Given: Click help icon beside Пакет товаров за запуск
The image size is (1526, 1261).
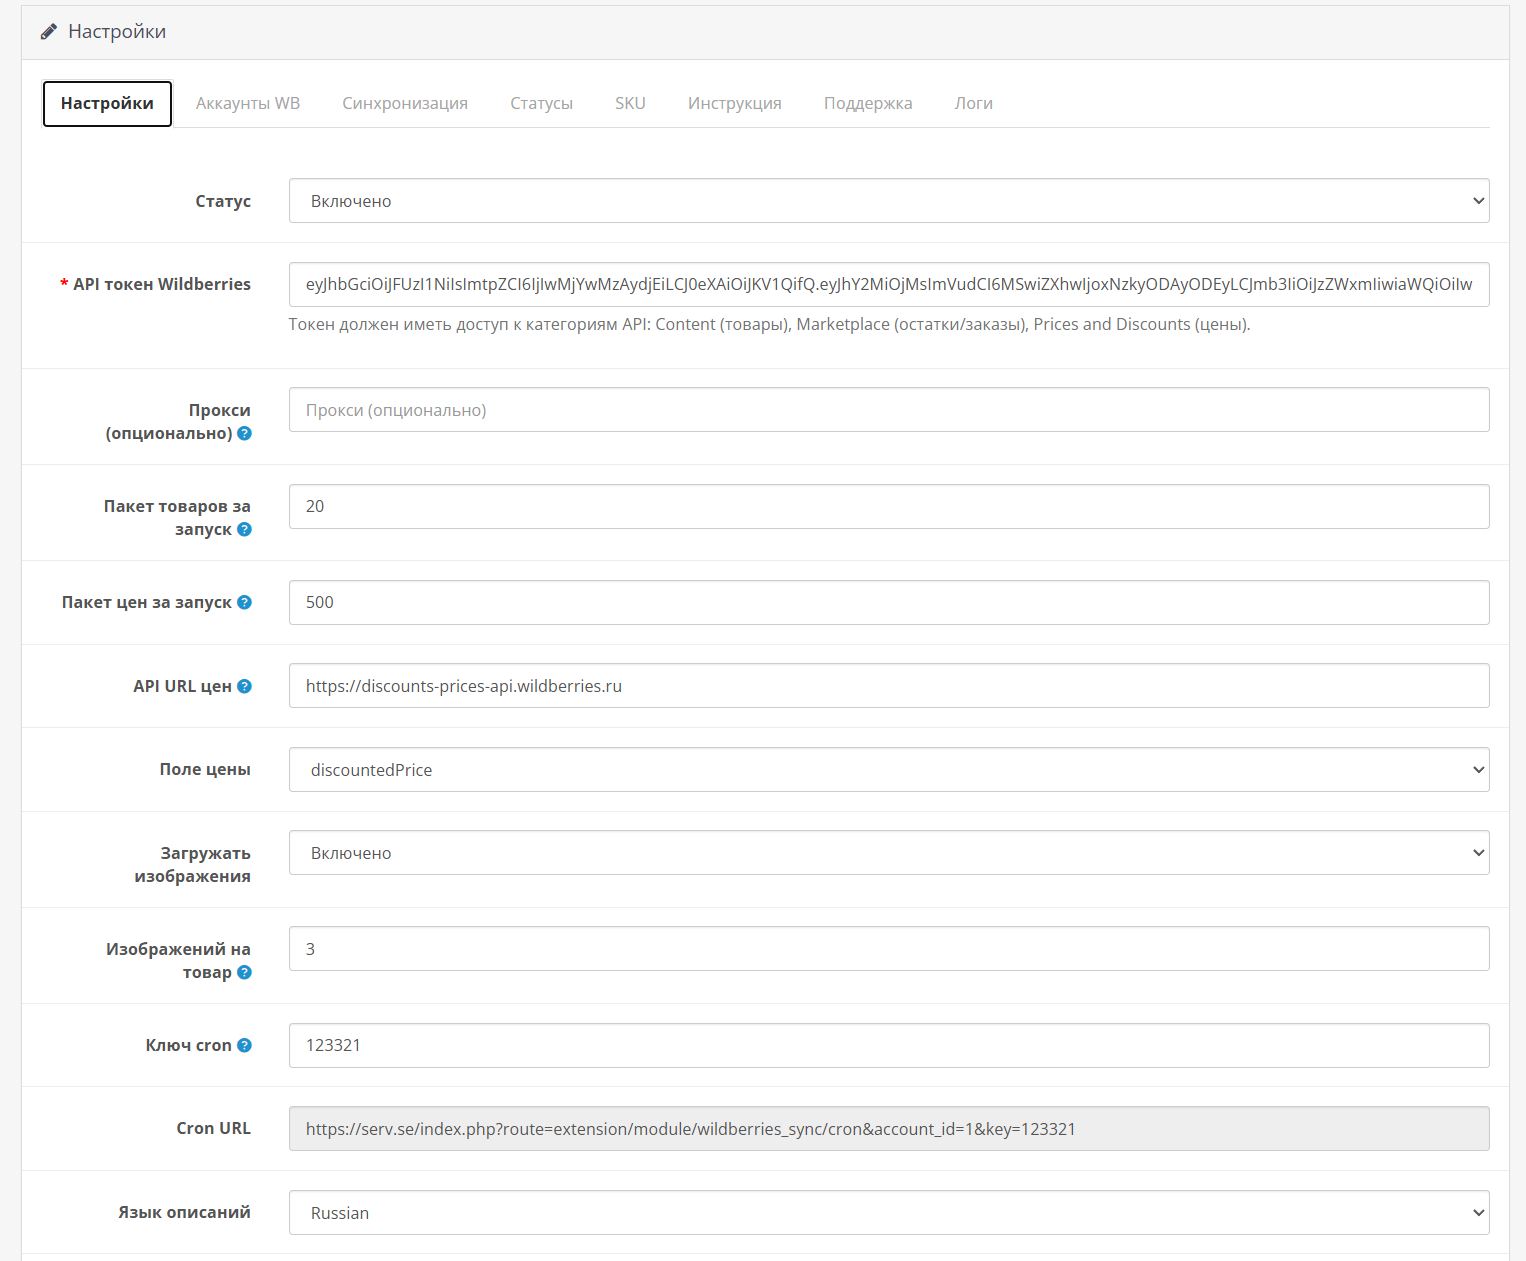Looking at the screenshot, I should tap(244, 530).
